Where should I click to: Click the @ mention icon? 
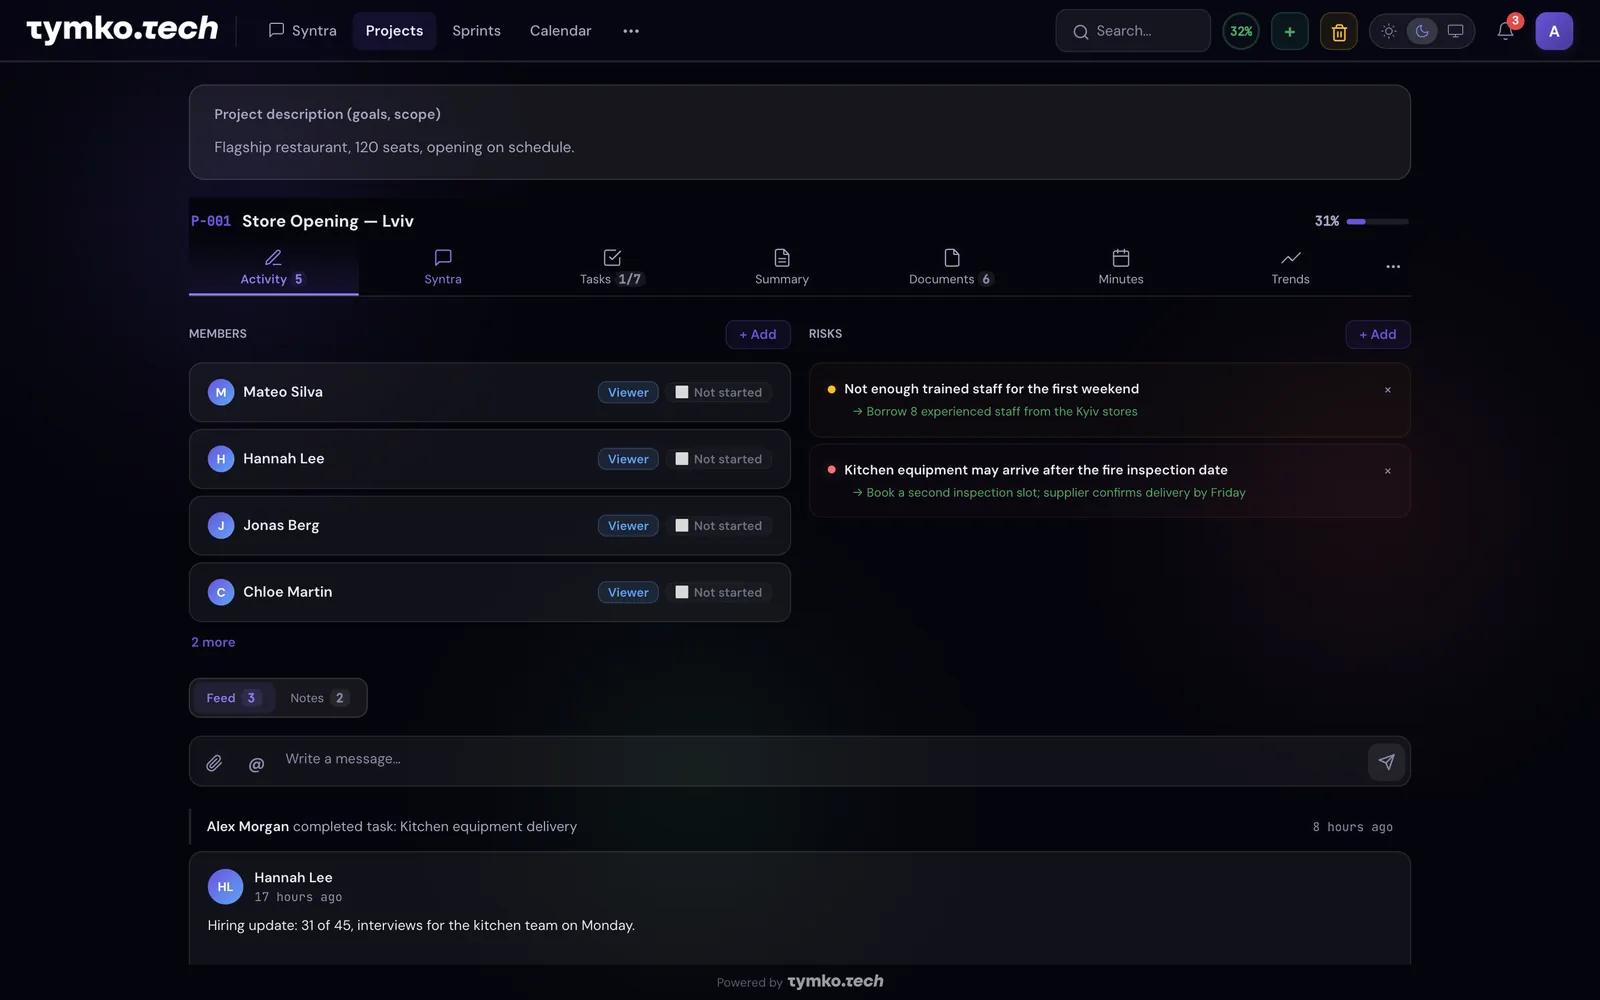(256, 764)
